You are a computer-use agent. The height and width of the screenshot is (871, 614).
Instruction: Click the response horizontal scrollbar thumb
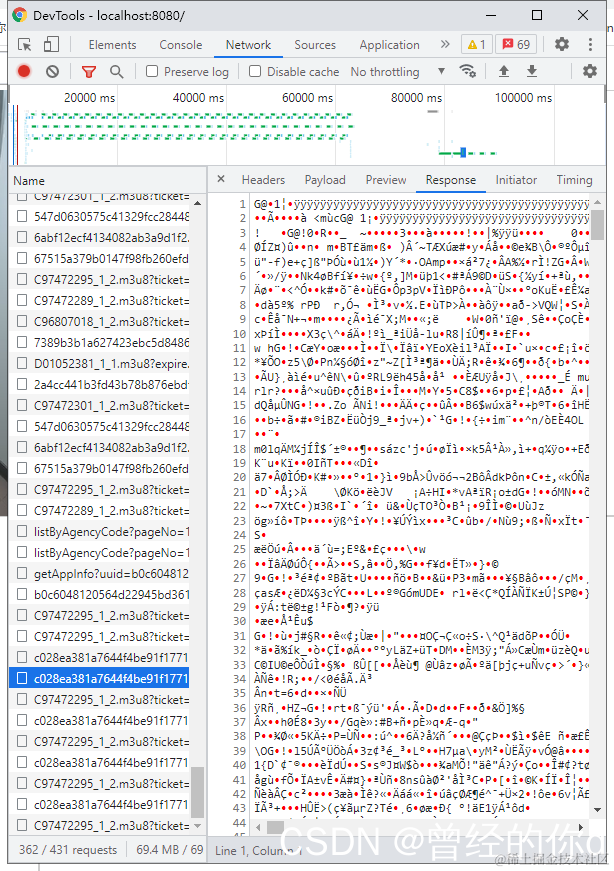[x=275, y=827]
